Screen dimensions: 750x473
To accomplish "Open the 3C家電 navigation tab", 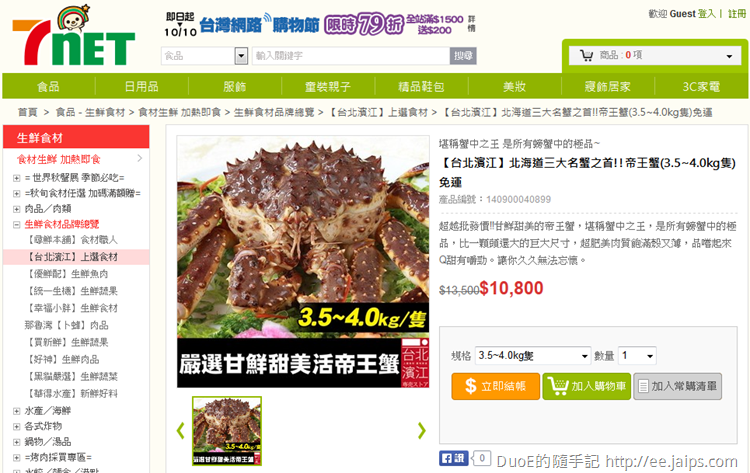I will pos(701,87).
